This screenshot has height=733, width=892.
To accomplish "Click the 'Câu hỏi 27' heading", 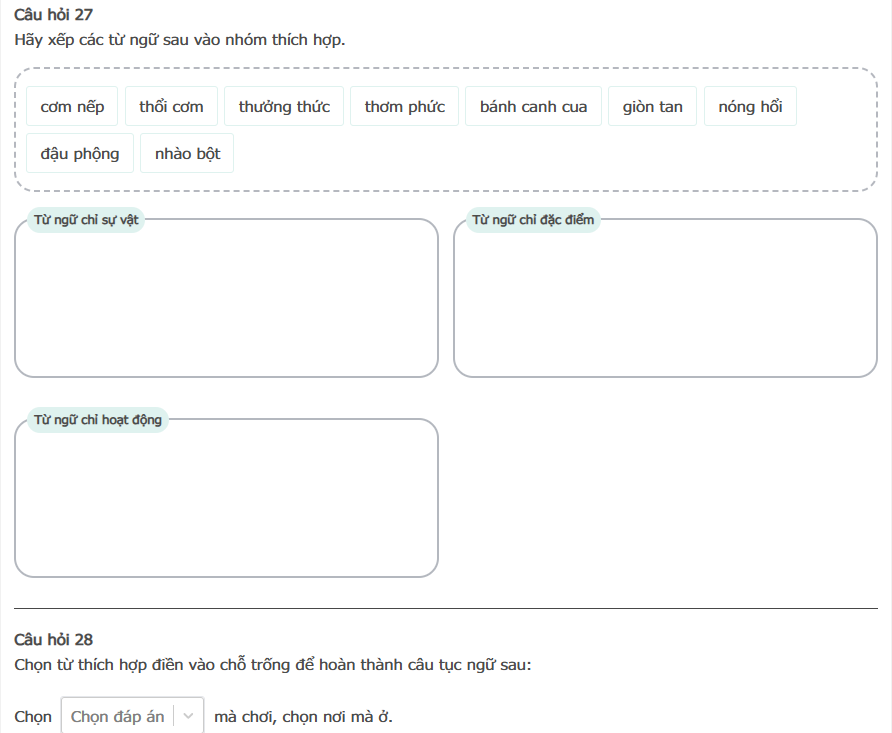I will point(54,16).
